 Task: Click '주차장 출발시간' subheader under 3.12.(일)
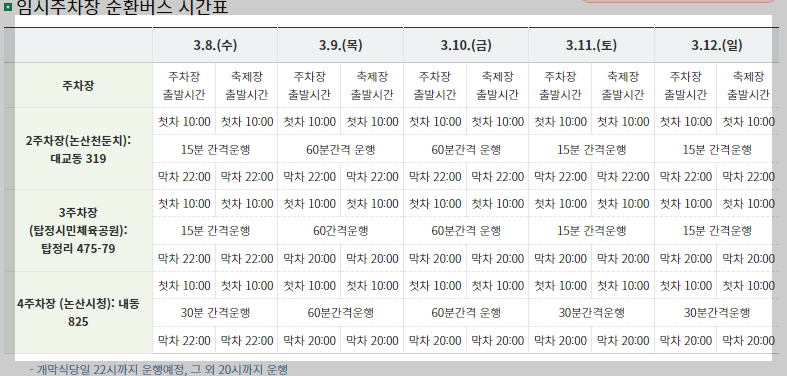tap(686, 86)
